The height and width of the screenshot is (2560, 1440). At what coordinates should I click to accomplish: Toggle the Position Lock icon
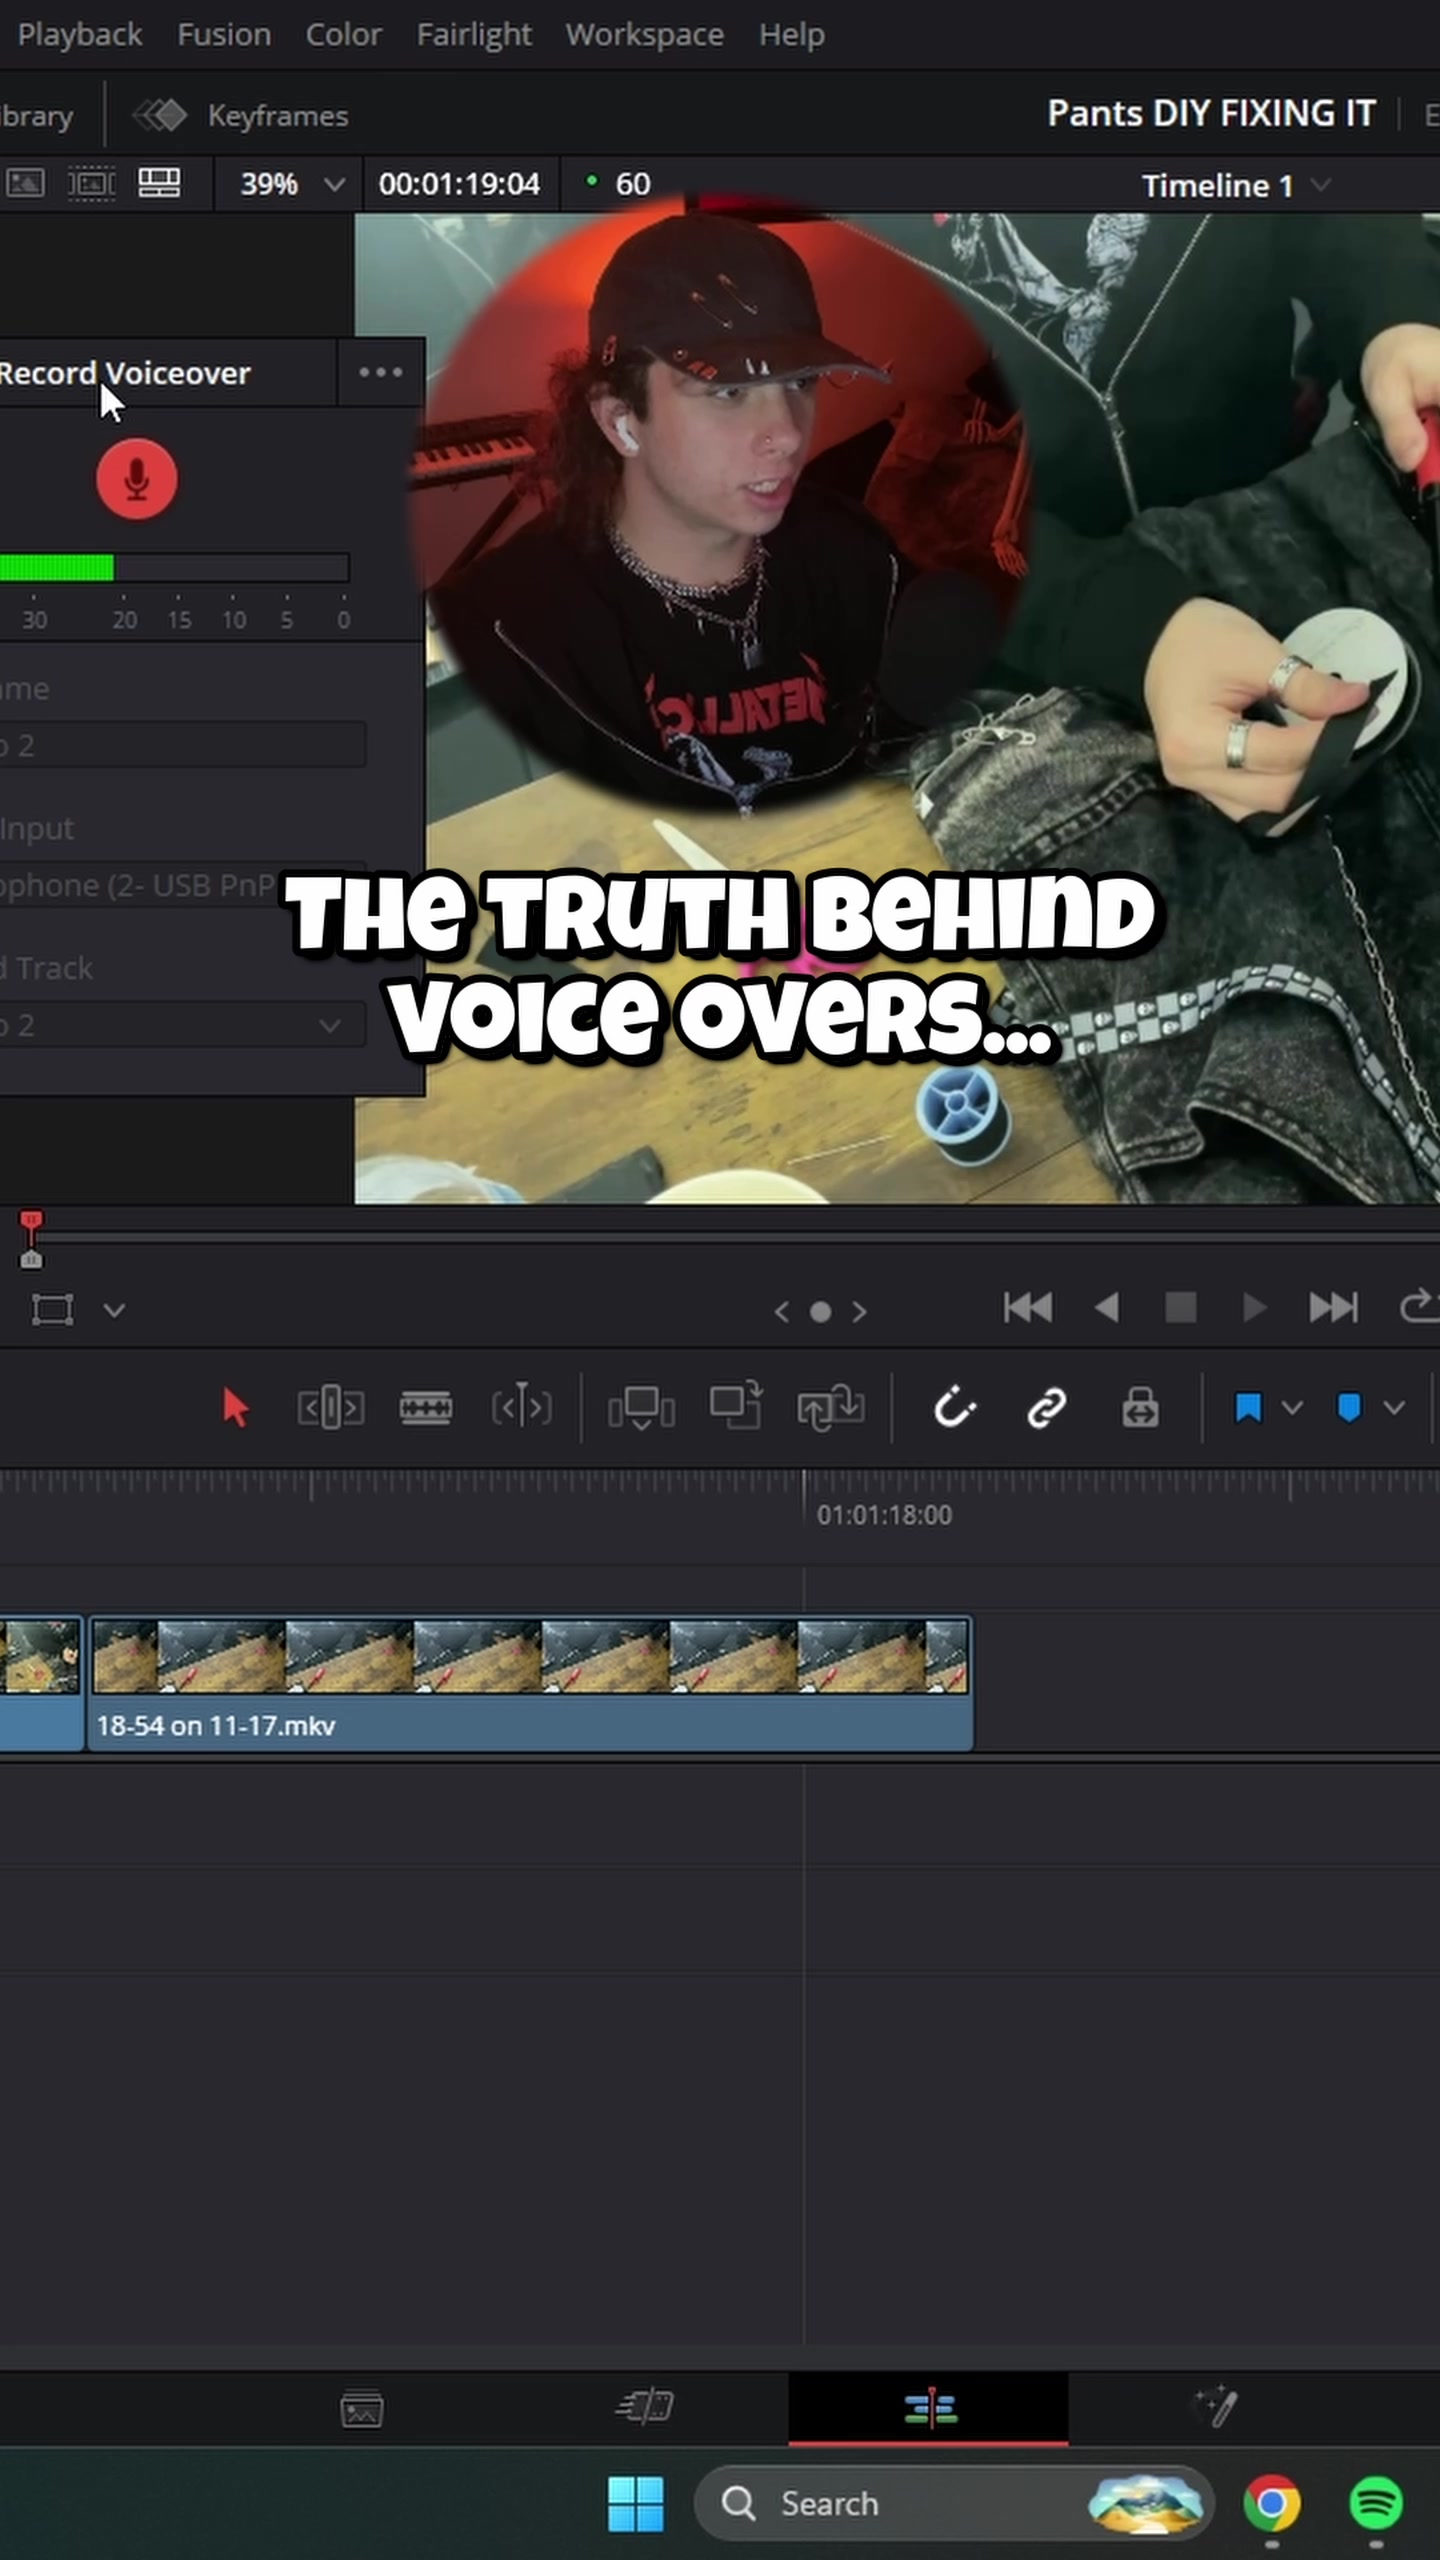[1140, 1408]
